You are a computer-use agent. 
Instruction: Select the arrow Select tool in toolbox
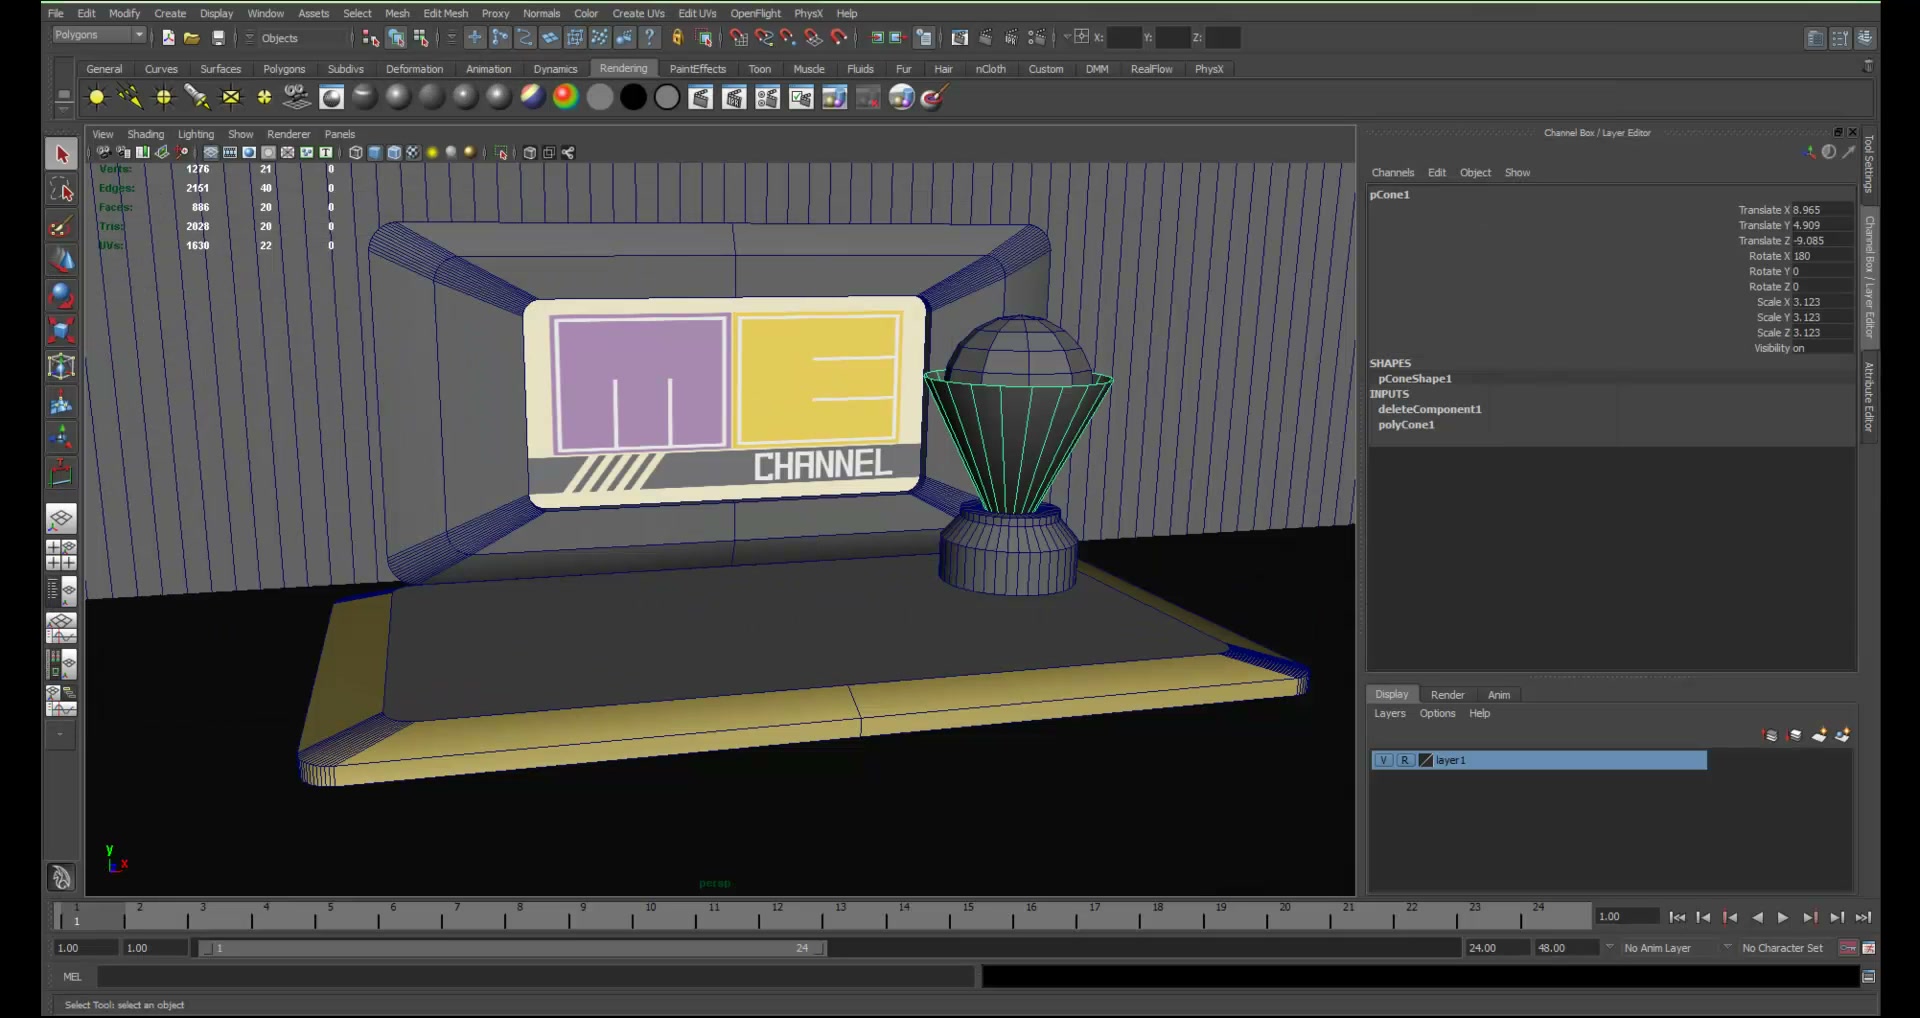61,154
